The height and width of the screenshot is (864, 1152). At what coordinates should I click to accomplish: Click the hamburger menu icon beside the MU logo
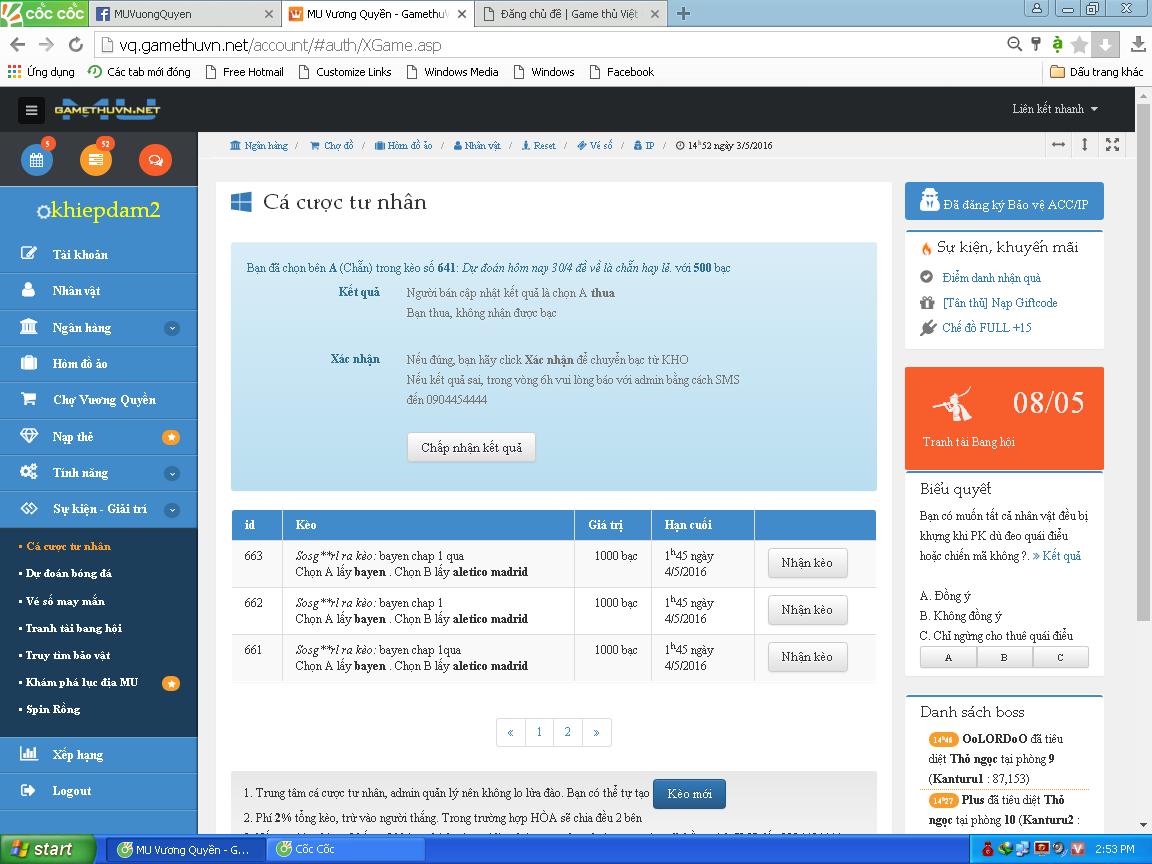click(x=31, y=111)
